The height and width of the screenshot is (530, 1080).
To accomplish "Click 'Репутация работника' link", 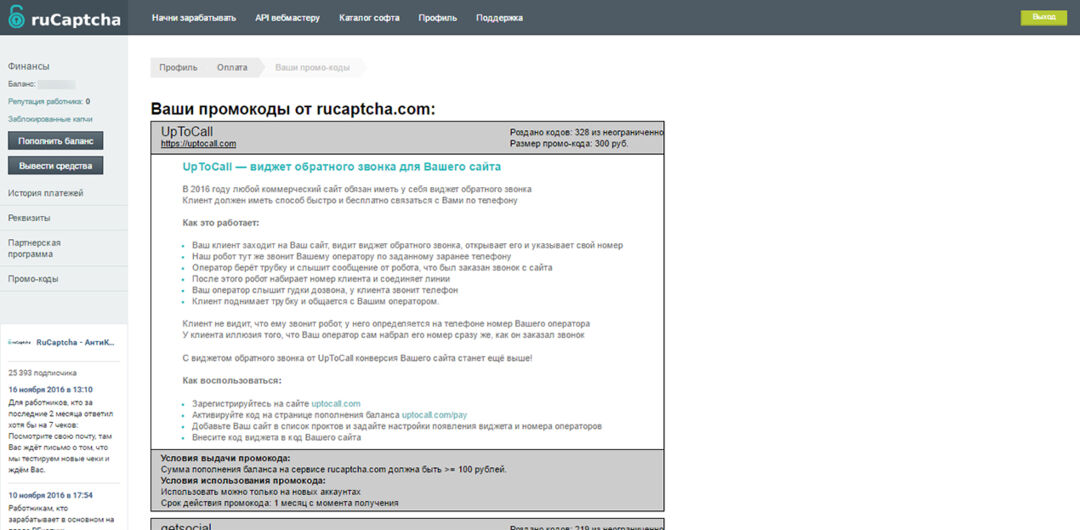I will [x=45, y=101].
